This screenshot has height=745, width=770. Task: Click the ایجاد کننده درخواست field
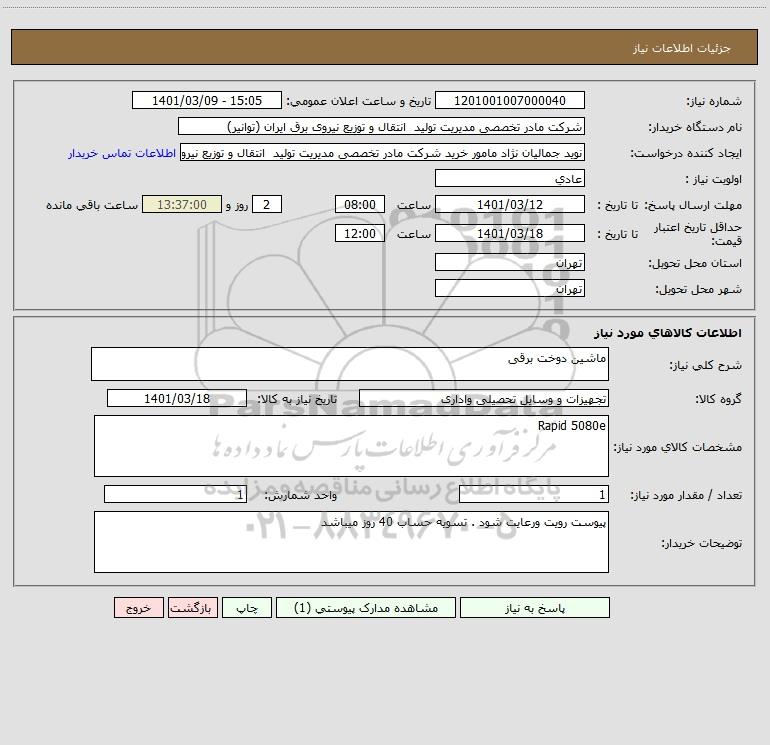click(383, 152)
